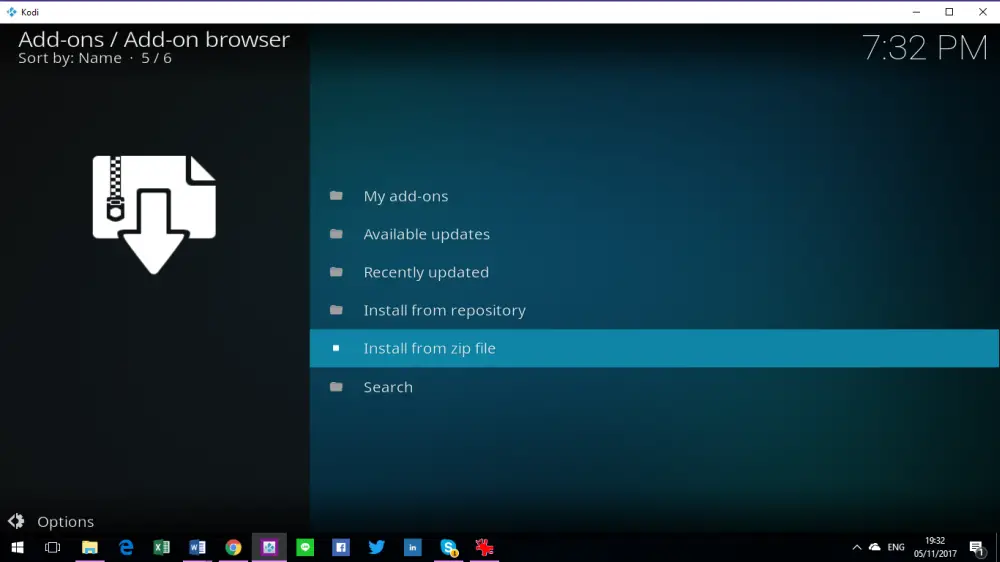Open Windows Start menu
This screenshot has height=562, width=1000.
tap(17, 547)
